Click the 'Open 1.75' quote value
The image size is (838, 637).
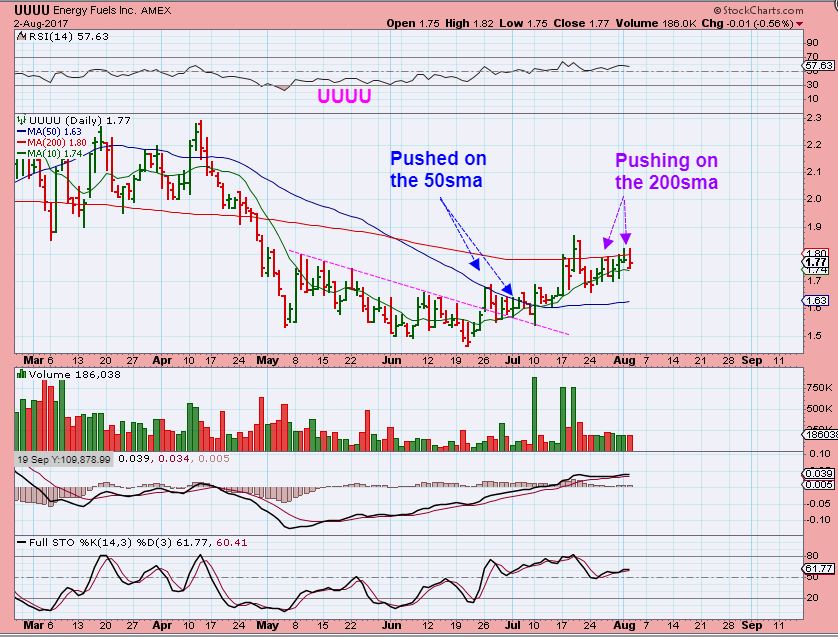[x=413, y=24]
